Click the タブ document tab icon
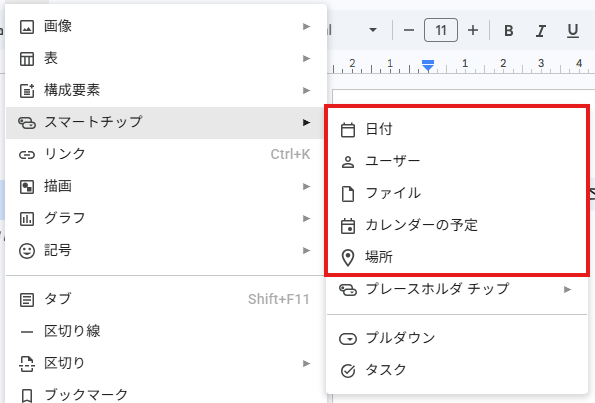Screen dimensions: 595x403 pos(27,300)
